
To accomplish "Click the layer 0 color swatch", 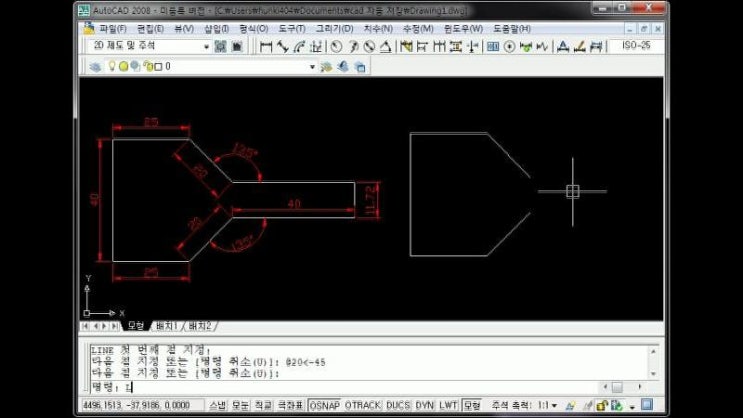I will click(158, 67).
